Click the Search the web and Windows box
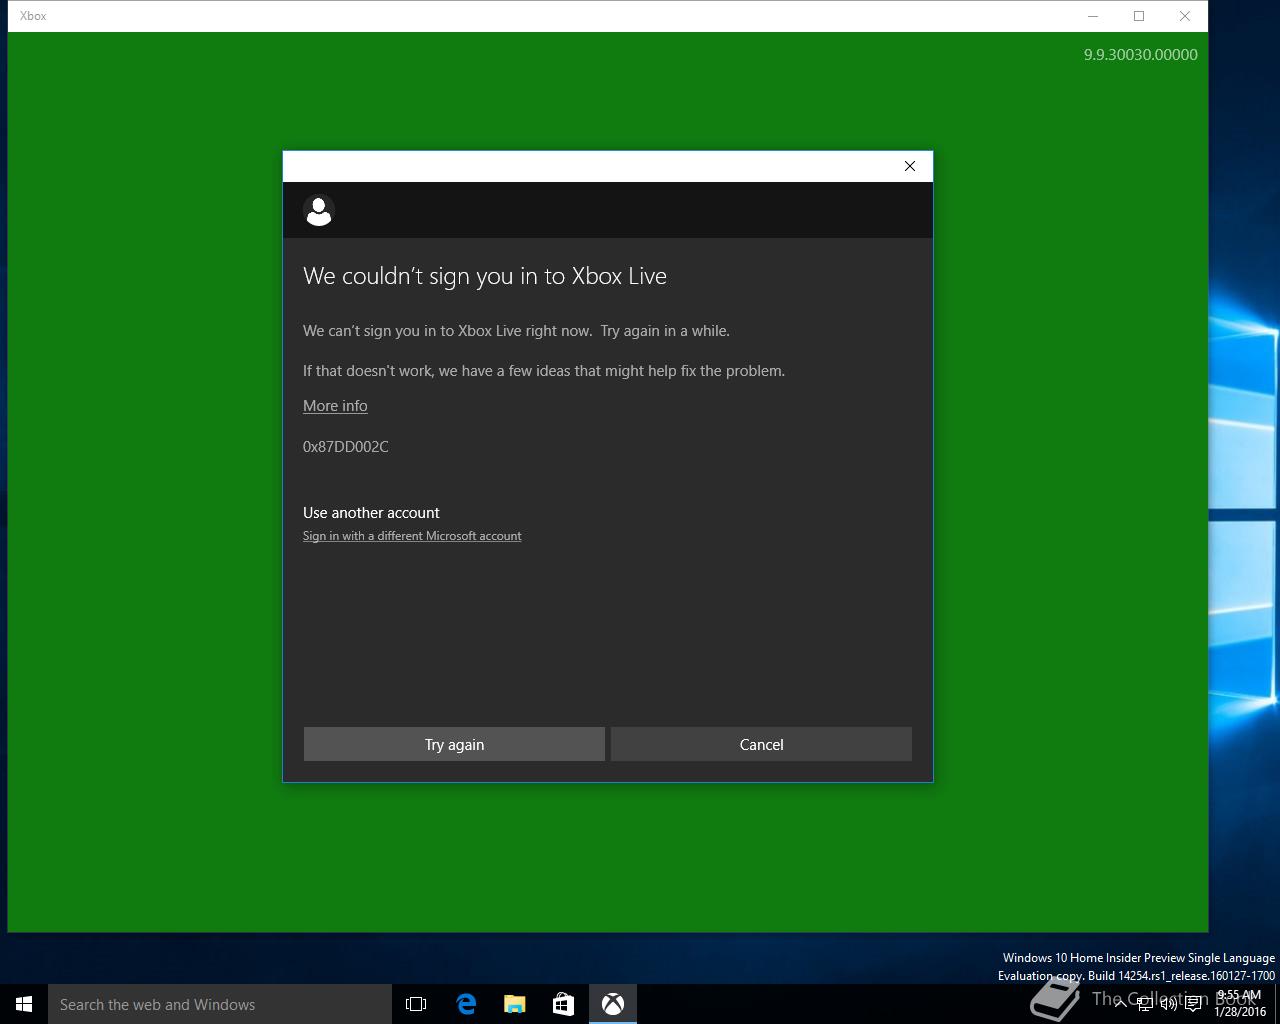Viewport: 1280px width, 1024px height. click(x=220, y=1004)
